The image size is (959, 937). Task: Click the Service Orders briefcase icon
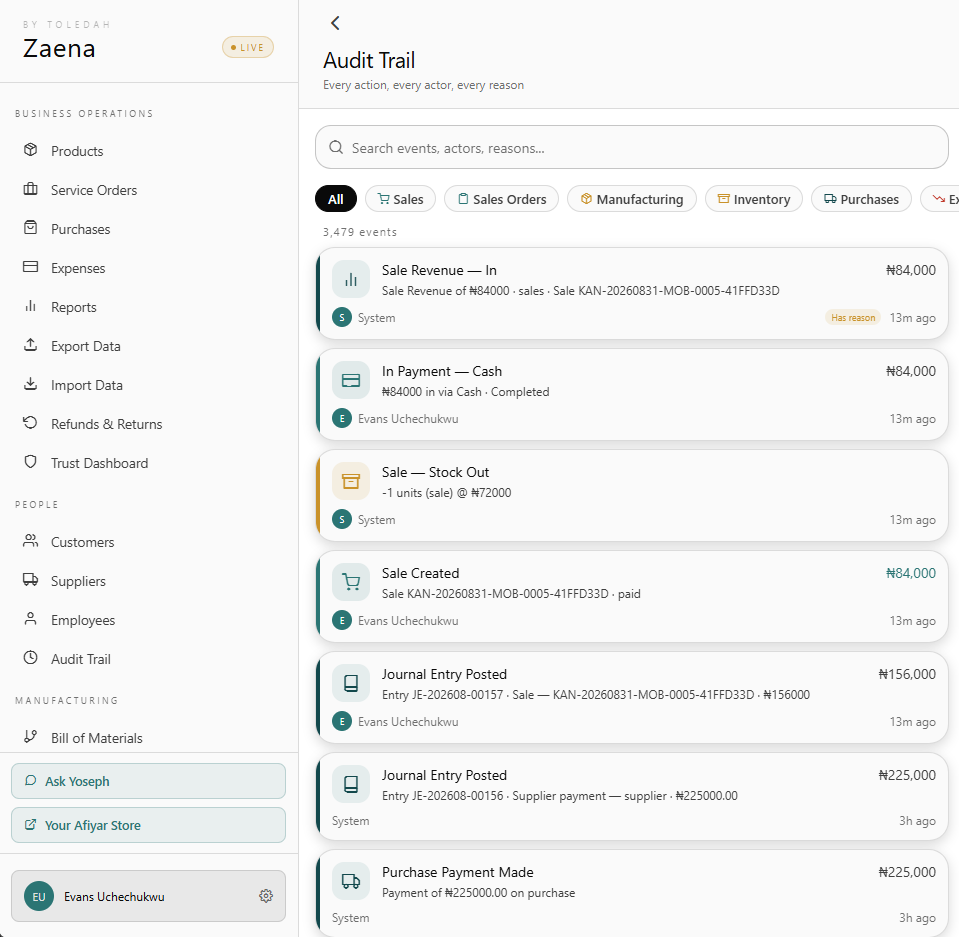click(x=31, y=189)
